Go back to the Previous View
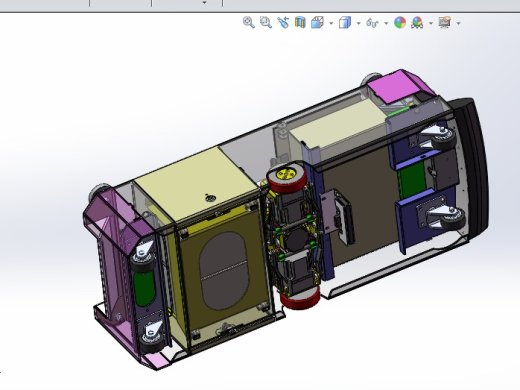The height and width of the screenshot is (390, 520). tap(283, 23)
